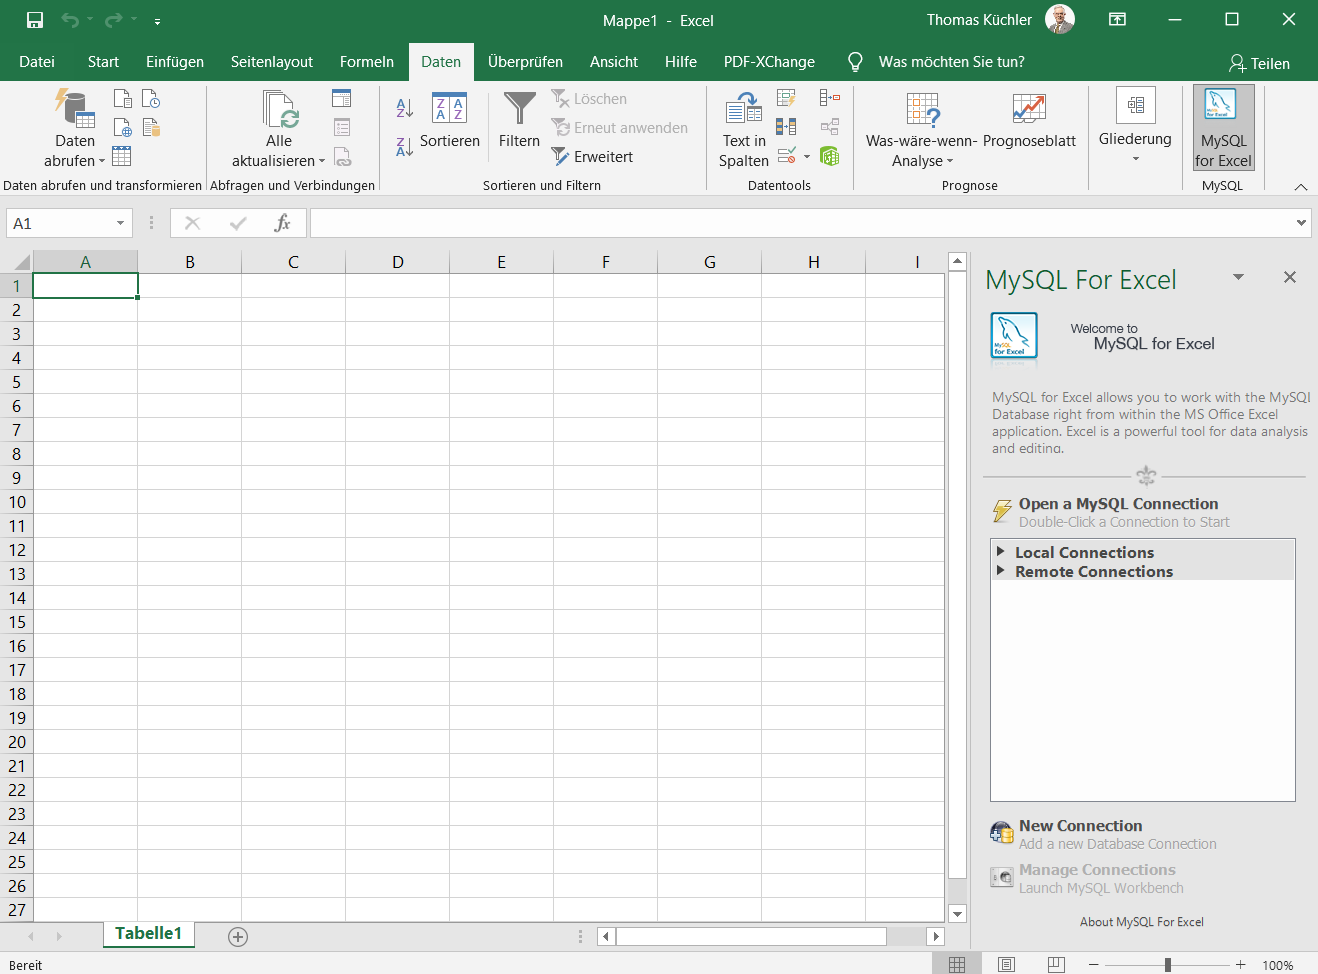
Task: Save the workbook with the disk icon
Action: 35,20
